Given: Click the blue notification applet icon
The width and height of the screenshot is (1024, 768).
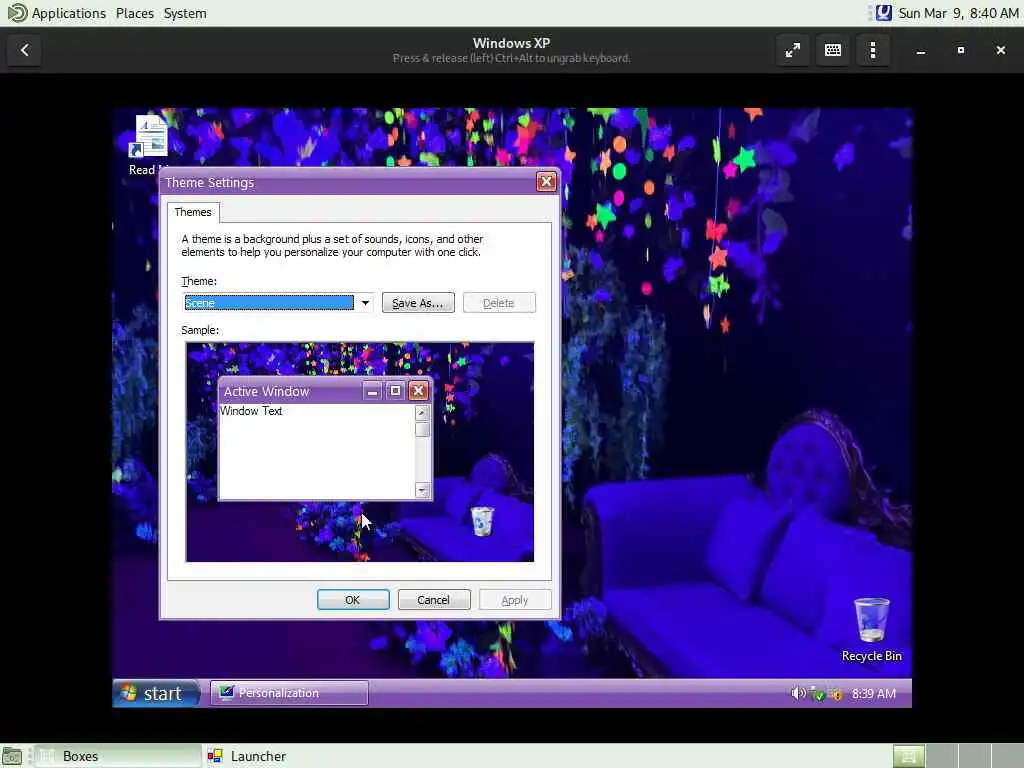Looking at the screenshot, I should (884, 13).
